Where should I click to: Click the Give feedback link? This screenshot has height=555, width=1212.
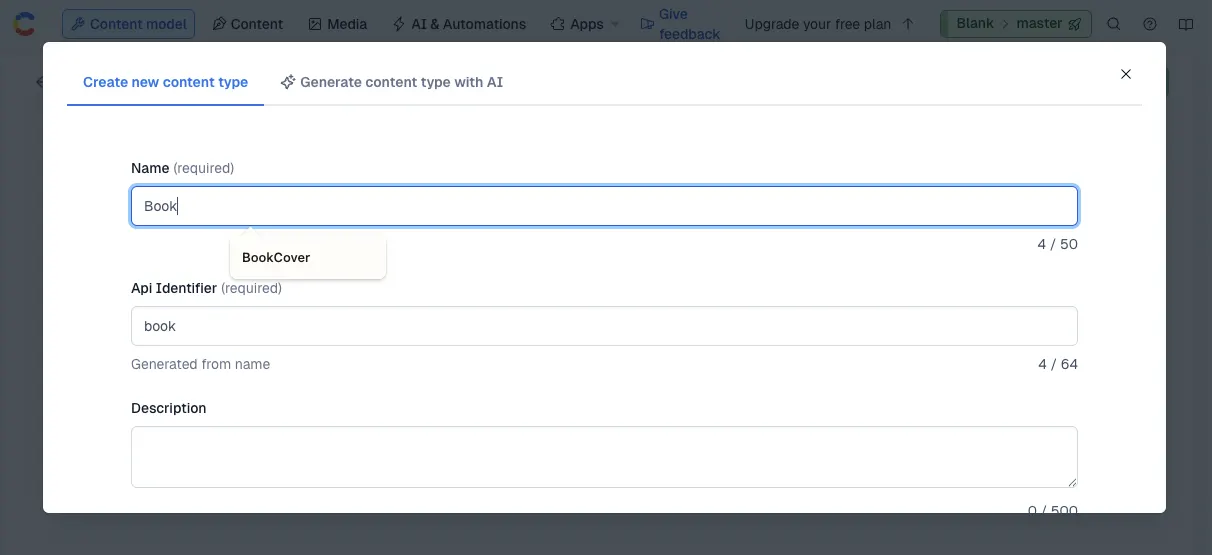click(x=680, y=24)
